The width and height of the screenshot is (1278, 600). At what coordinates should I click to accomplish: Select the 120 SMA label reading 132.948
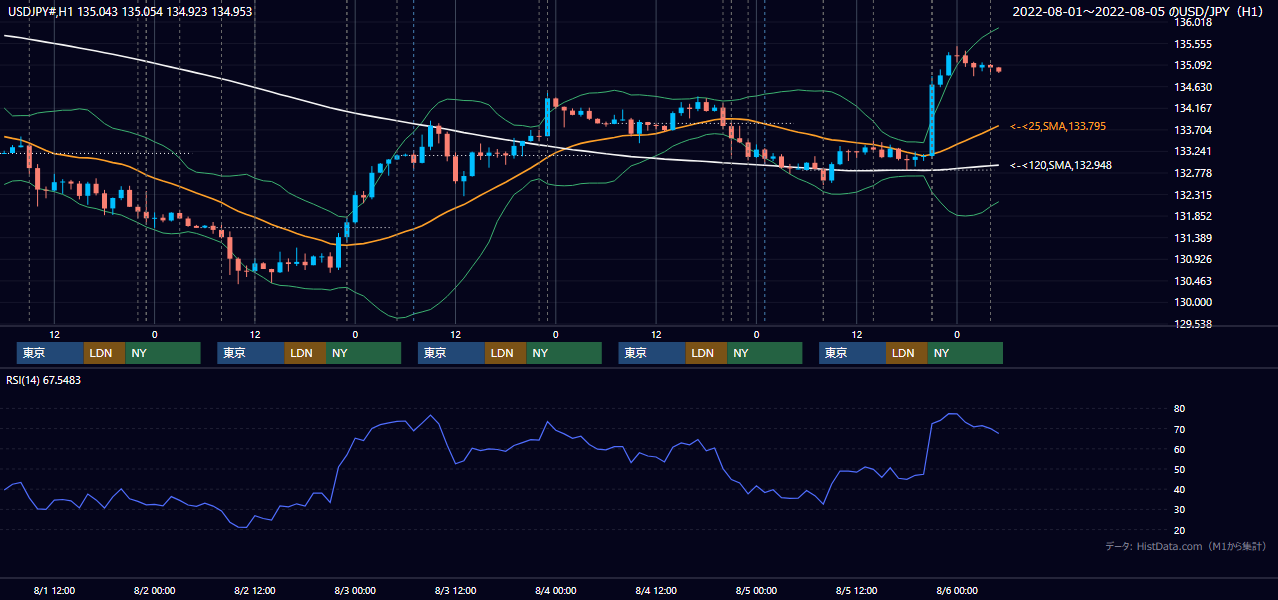pos(1062,165)
